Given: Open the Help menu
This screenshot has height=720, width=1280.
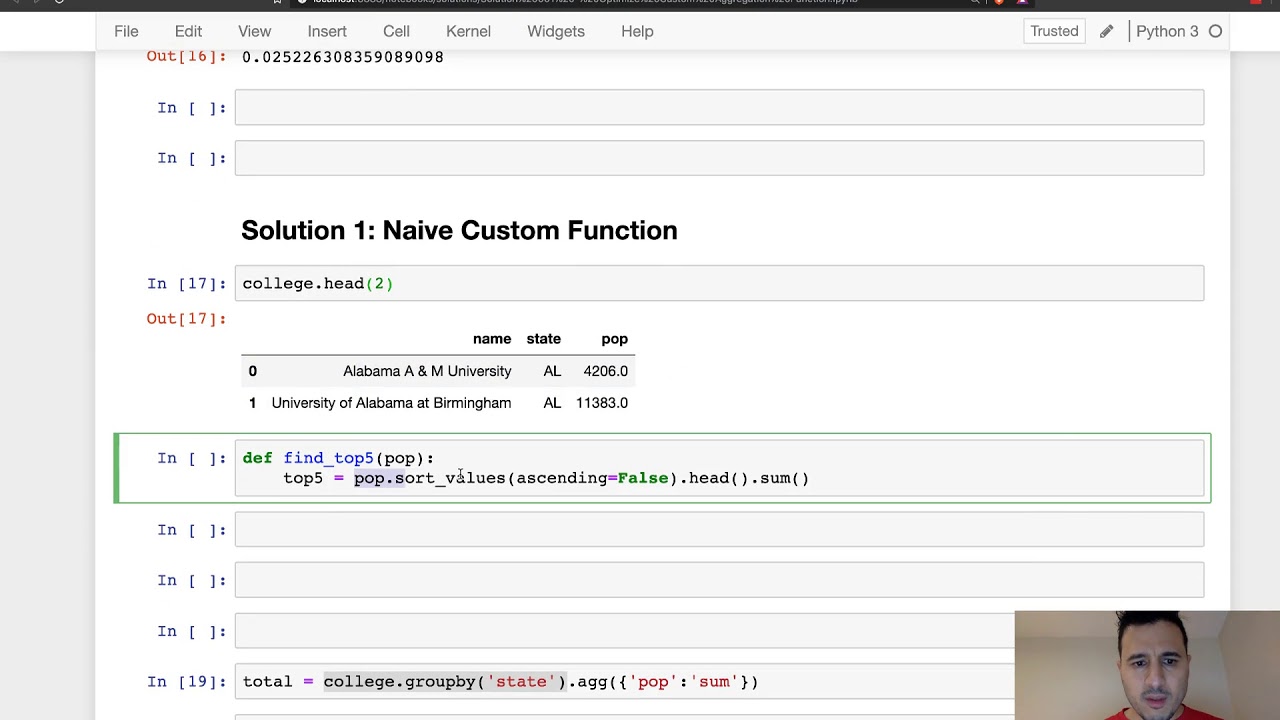Looking at the screenshot, I should [x=637, y=31].
